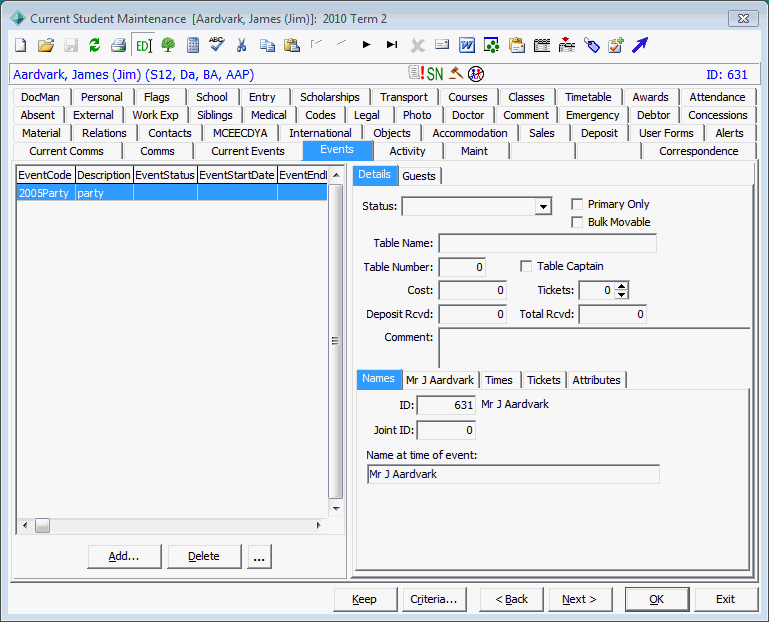The height and width of the screenshot is (622, 769).
Task: Open the Current Events tab
Action: coord(248,151)
